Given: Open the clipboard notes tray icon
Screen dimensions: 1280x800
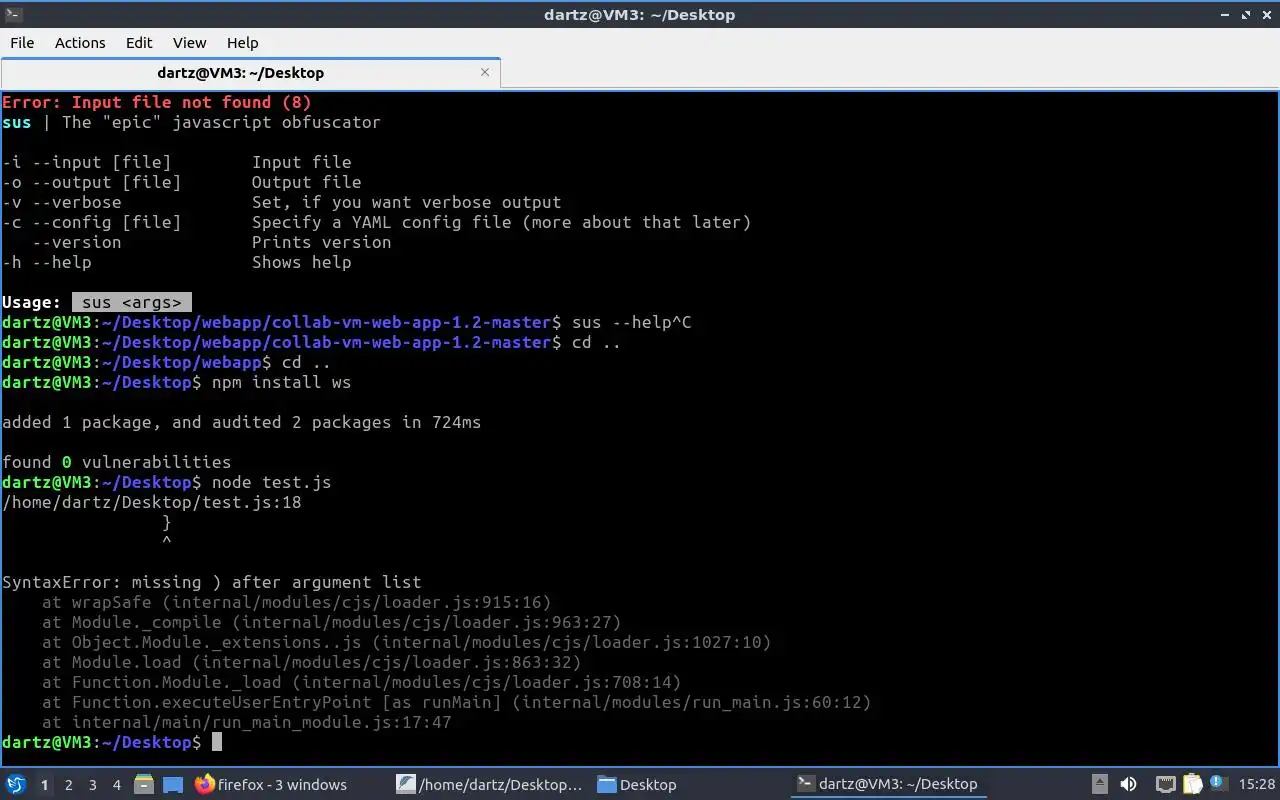Looking at the screenshot, I should [x=1193, y=785].
